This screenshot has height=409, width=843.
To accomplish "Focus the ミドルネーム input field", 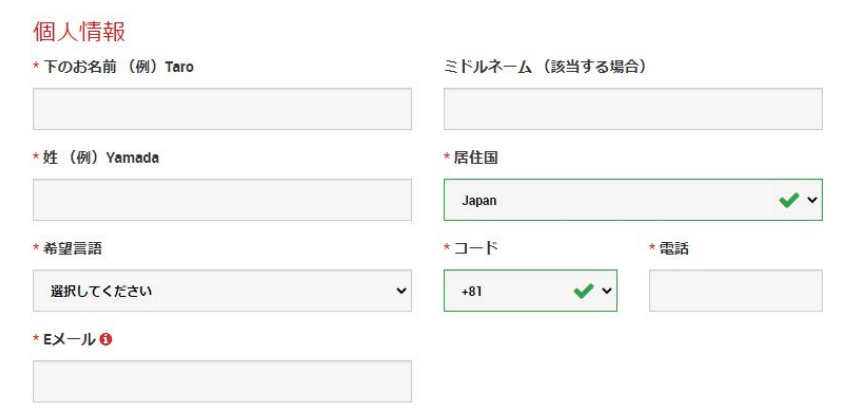I will tap(633, 109).
